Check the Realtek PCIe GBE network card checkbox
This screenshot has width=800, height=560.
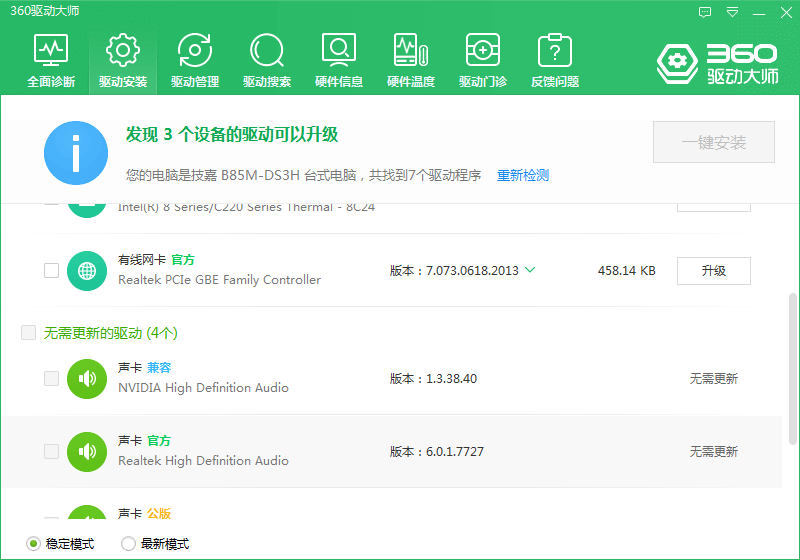51,270
